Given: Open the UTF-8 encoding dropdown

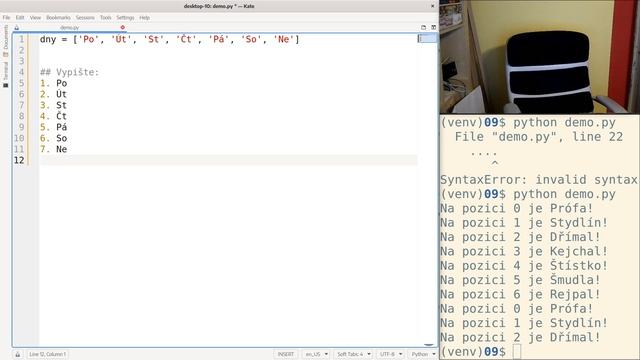Looking at the screenshot, I should (391, 354).
